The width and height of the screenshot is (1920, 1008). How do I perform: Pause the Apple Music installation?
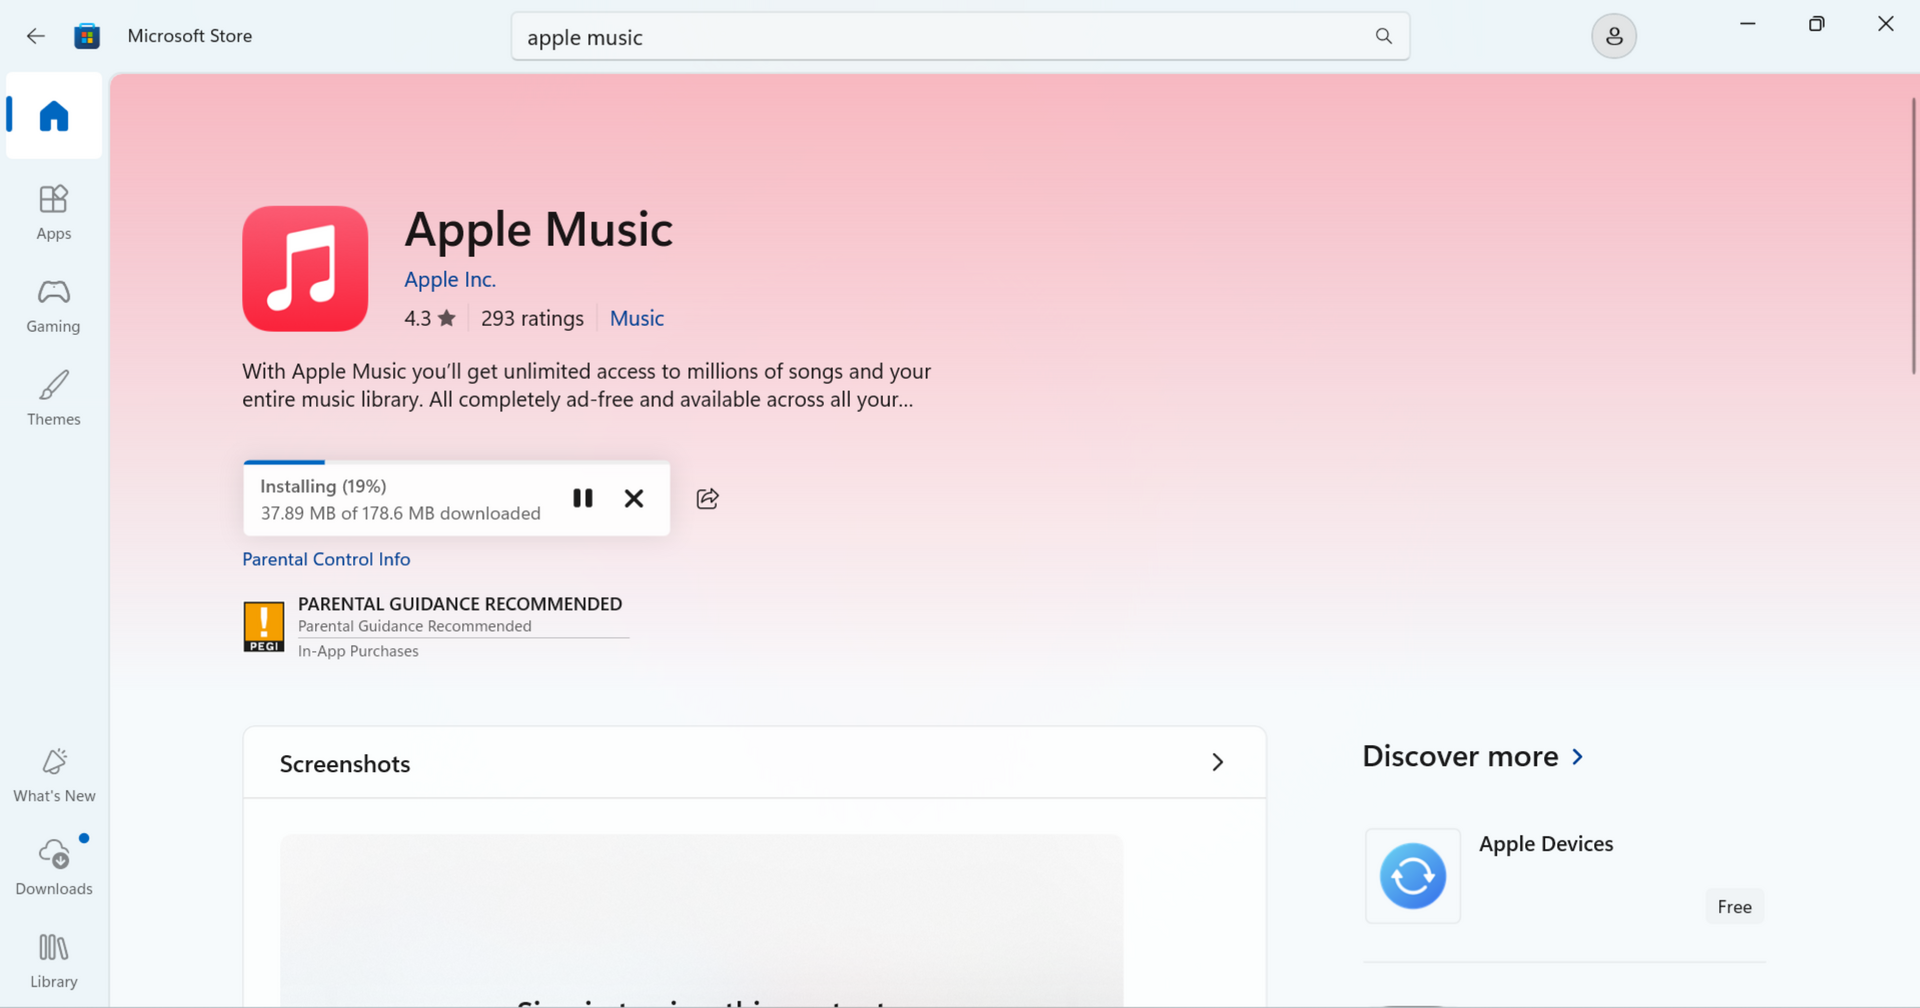583,498
